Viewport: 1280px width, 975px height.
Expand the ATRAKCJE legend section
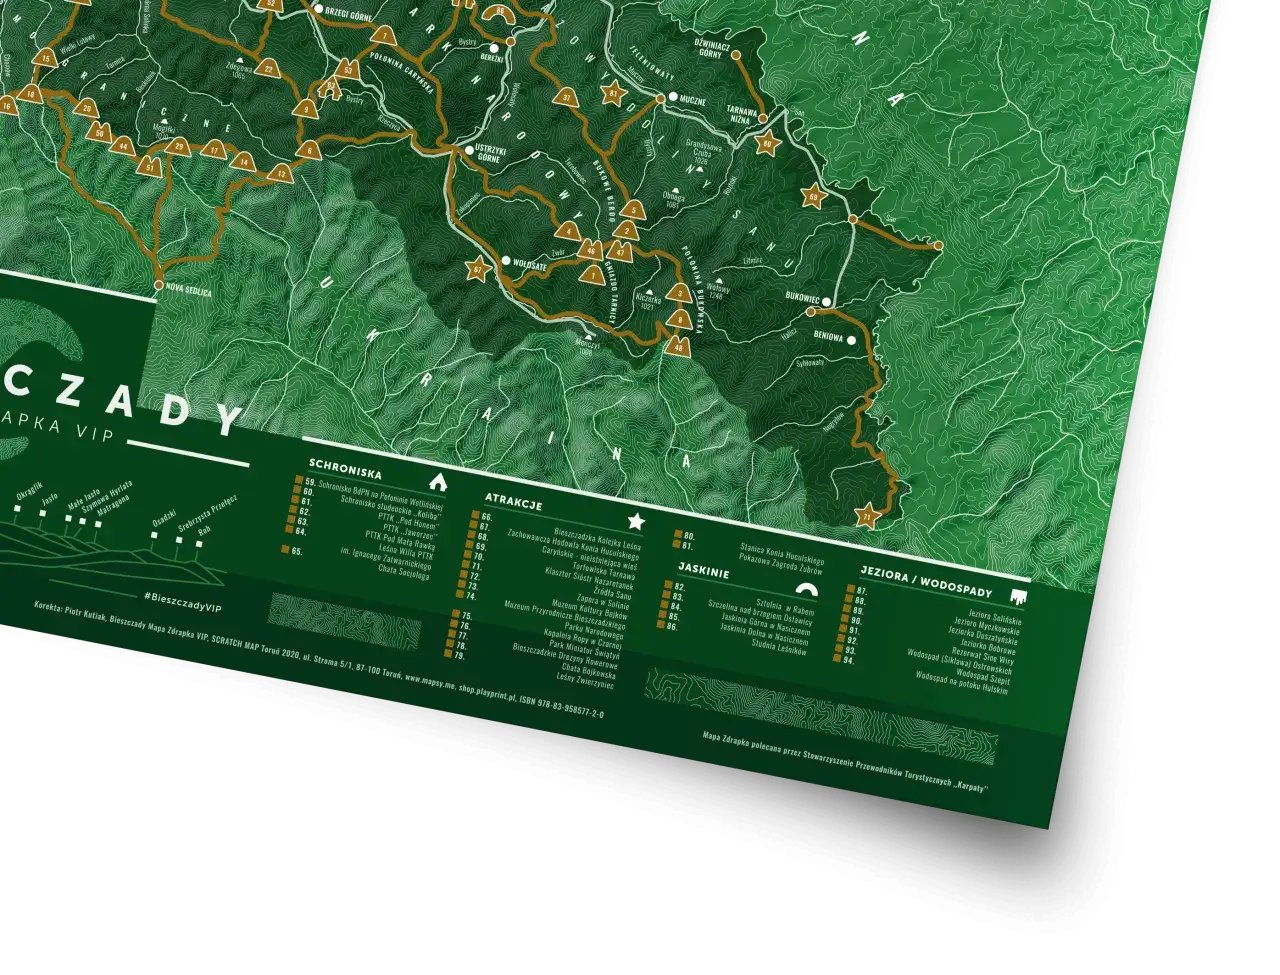click(513, 501)
